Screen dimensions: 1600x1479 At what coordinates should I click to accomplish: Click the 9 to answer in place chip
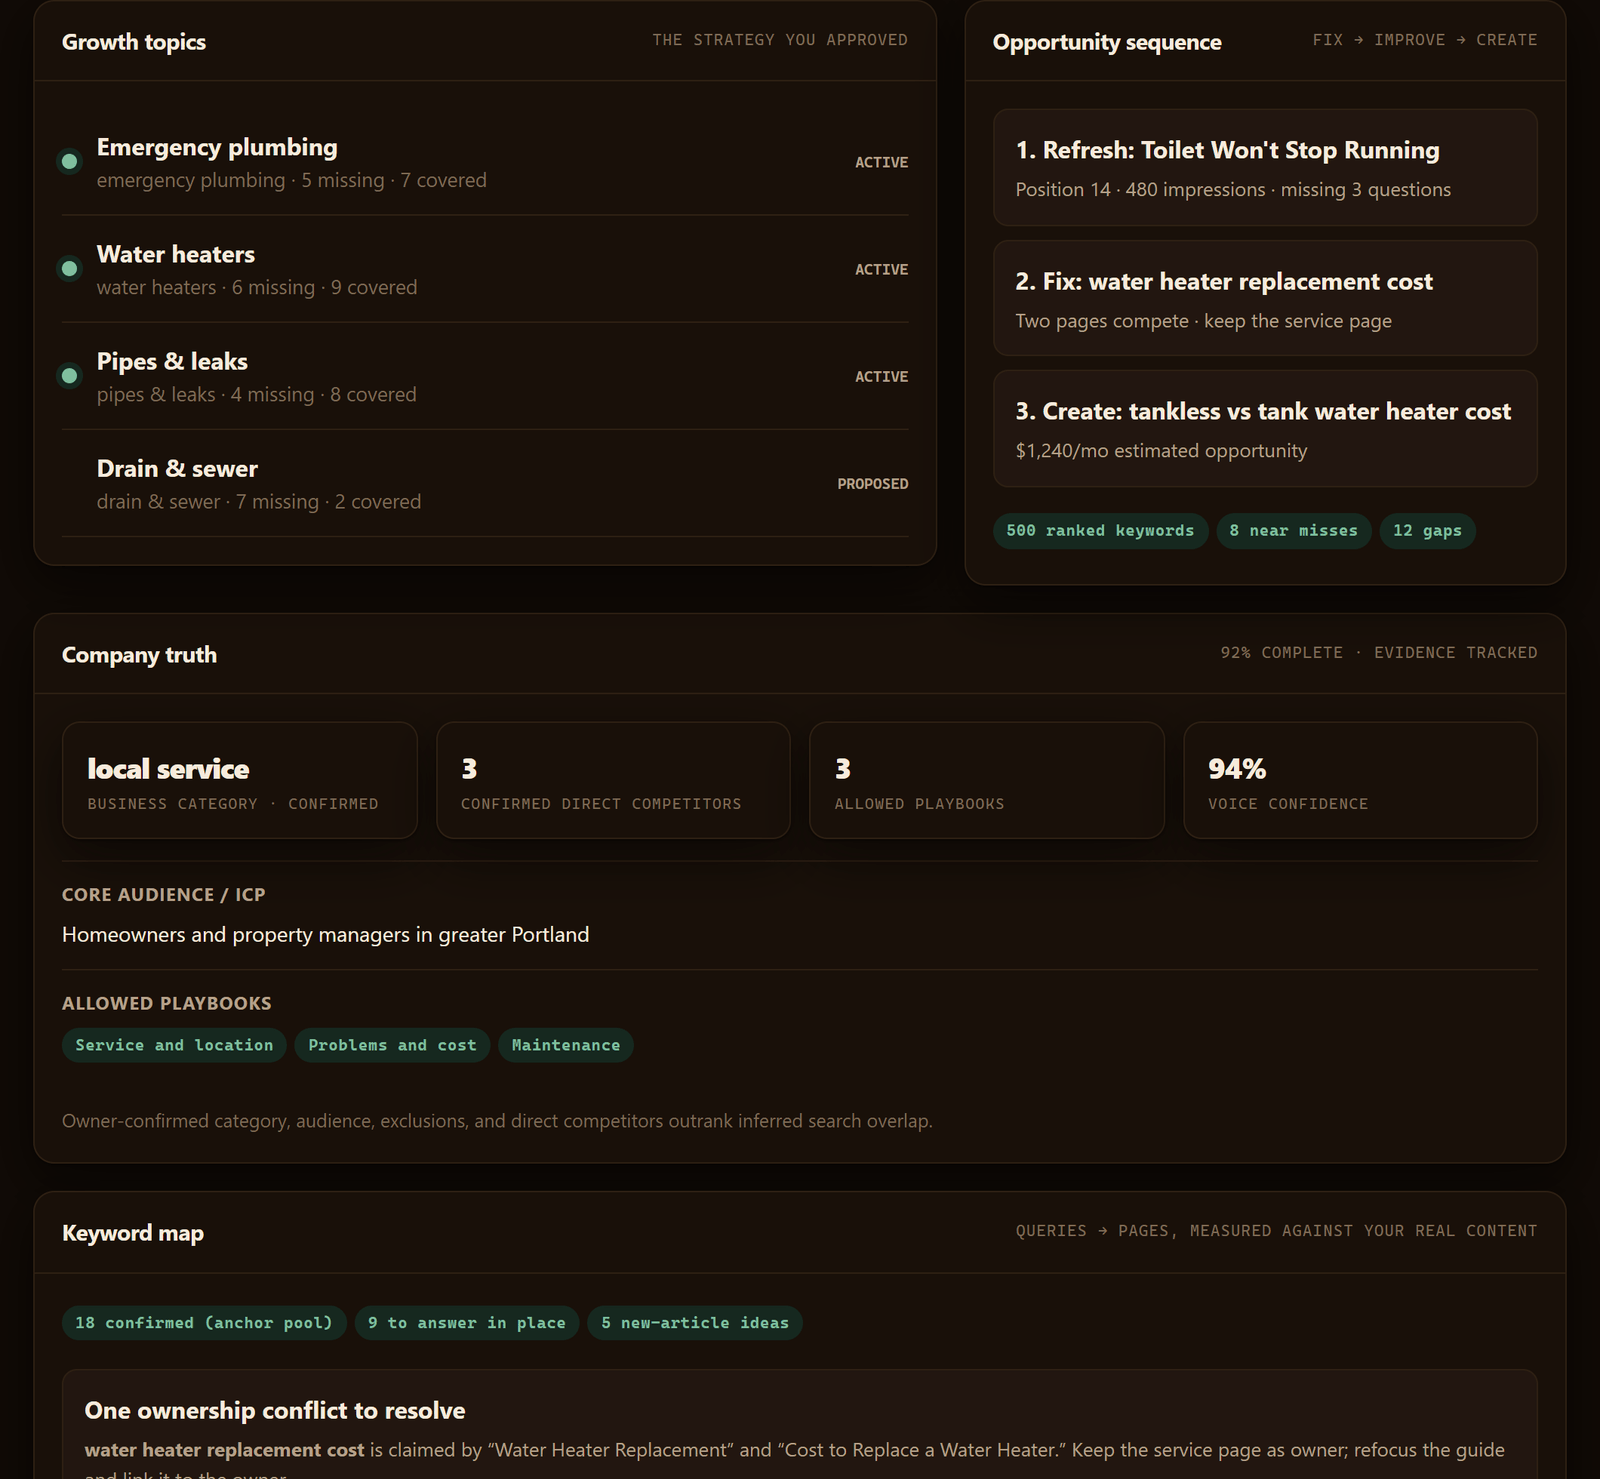tap(467, 1323)
